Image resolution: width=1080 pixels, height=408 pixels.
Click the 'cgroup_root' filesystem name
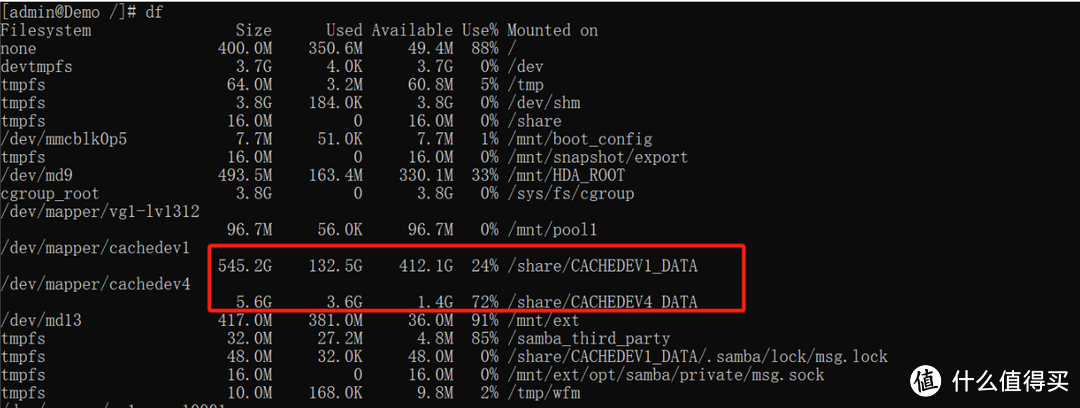click(x=50, y=194)
